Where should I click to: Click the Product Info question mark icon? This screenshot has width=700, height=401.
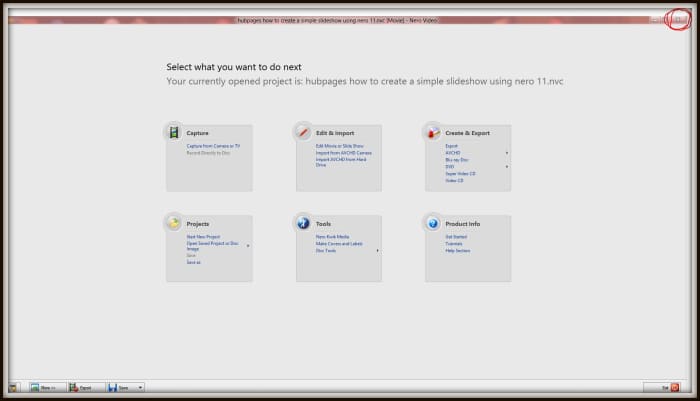[x=433, y=223]
